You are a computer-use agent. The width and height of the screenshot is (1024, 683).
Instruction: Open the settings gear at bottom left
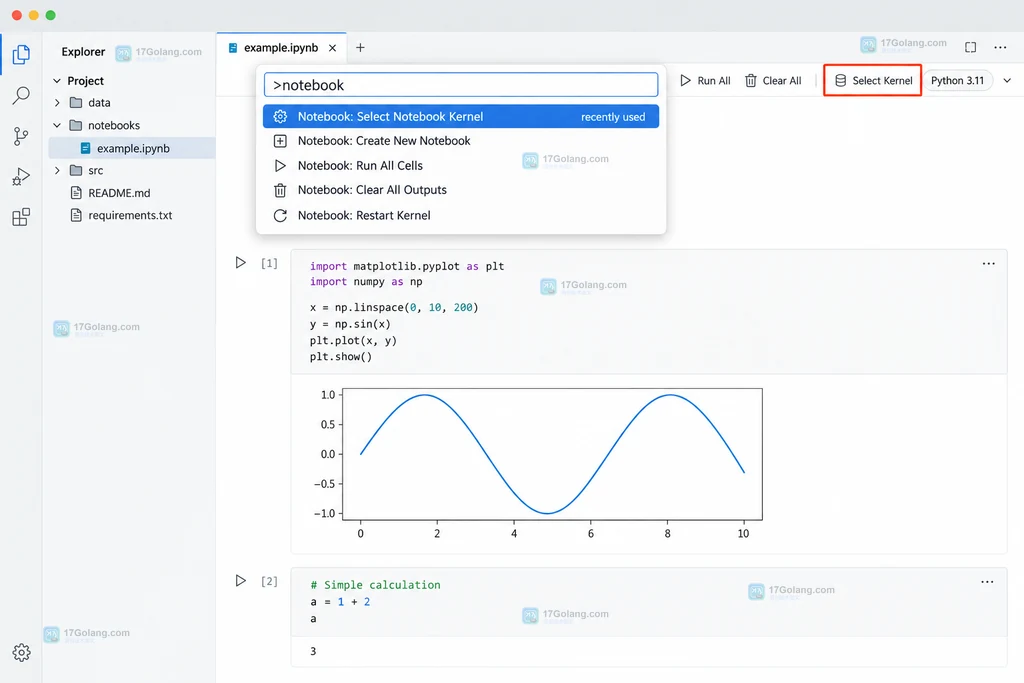tap(22, 652)
